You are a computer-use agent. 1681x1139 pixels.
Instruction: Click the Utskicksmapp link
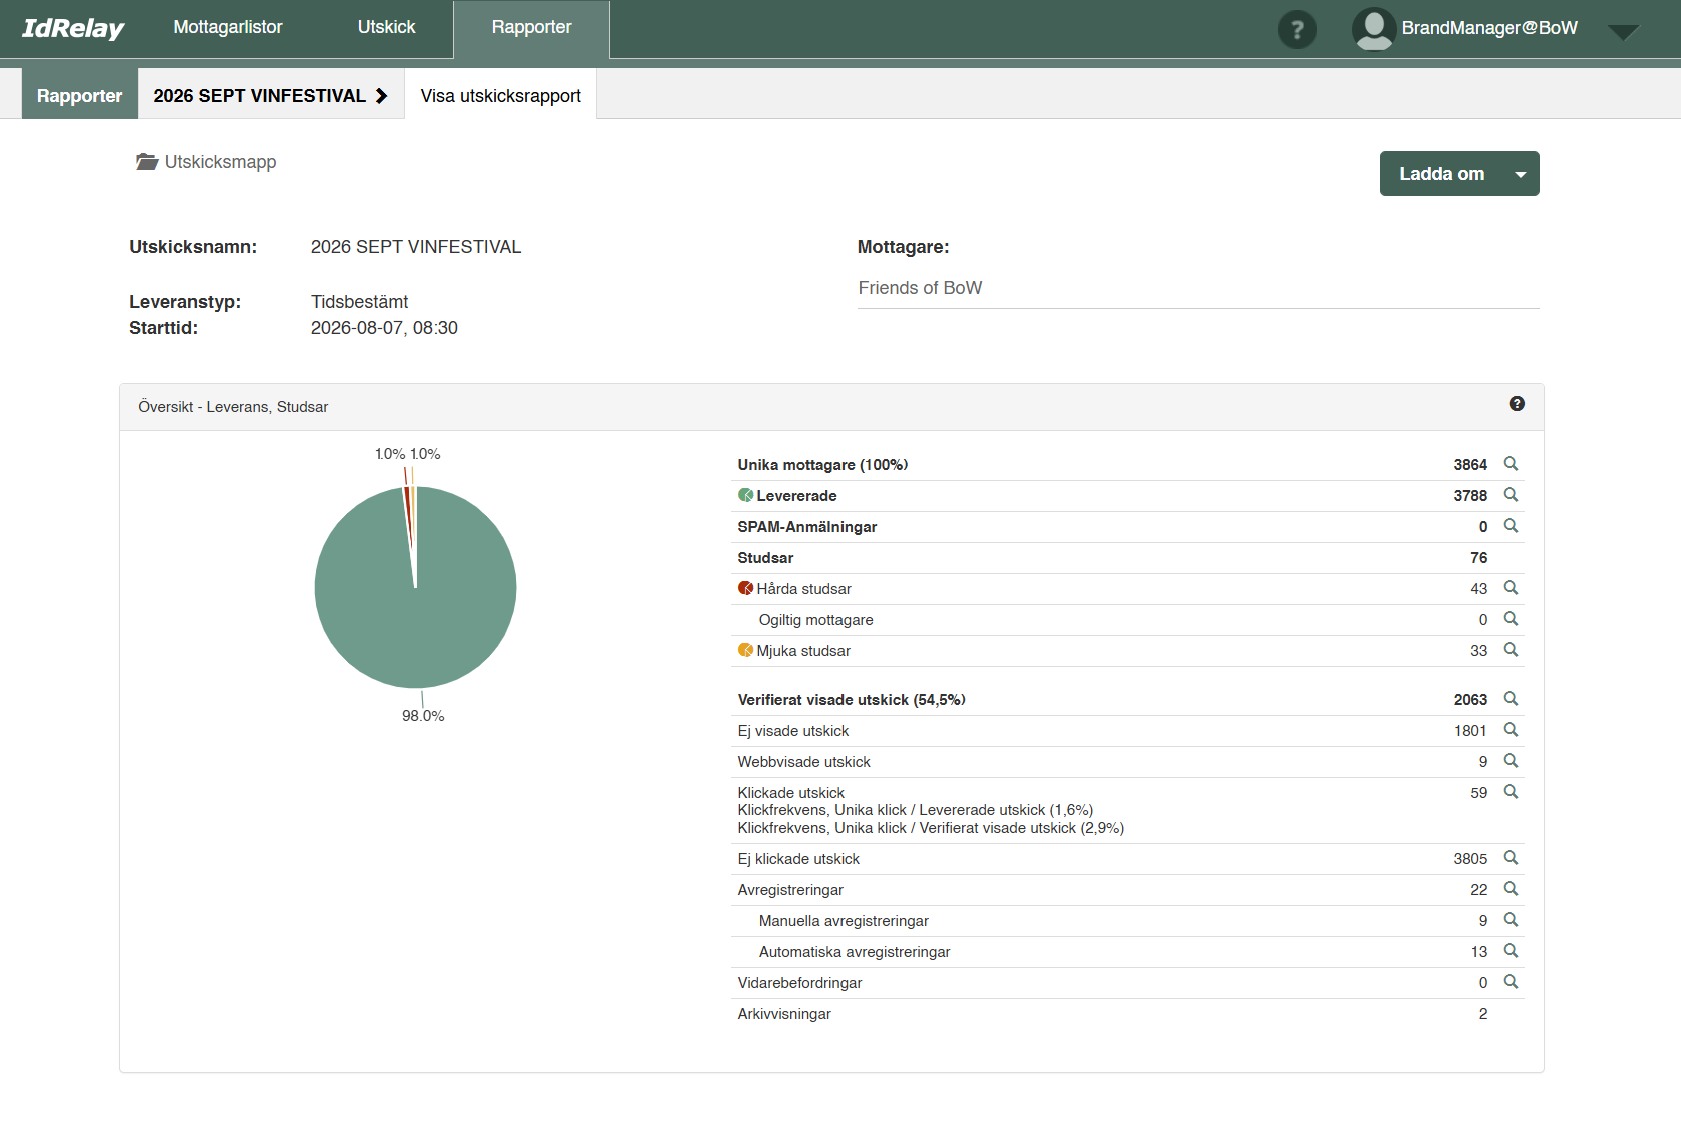[x=220, y=162]
